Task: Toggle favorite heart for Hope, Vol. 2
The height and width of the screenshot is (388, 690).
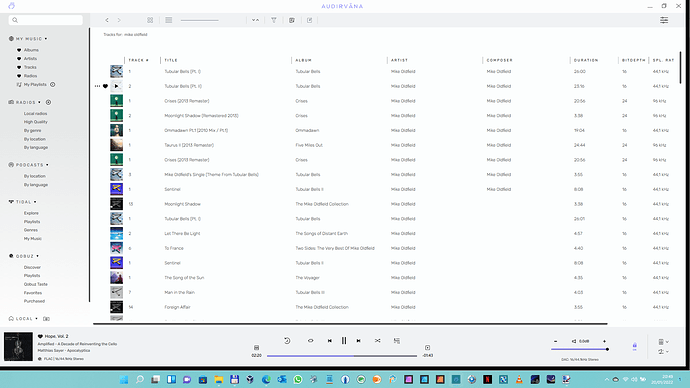Action: pyautogui.click(x=40, y=337)
